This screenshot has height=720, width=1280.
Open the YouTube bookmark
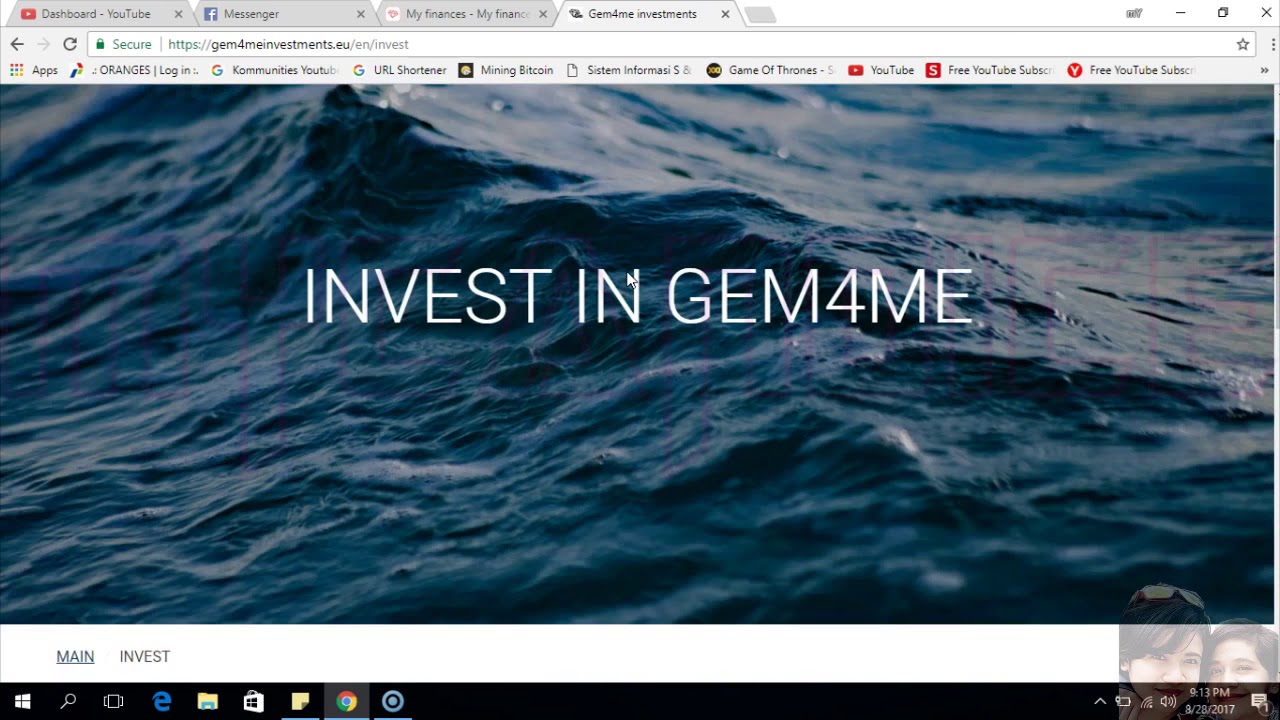(881, 70)
